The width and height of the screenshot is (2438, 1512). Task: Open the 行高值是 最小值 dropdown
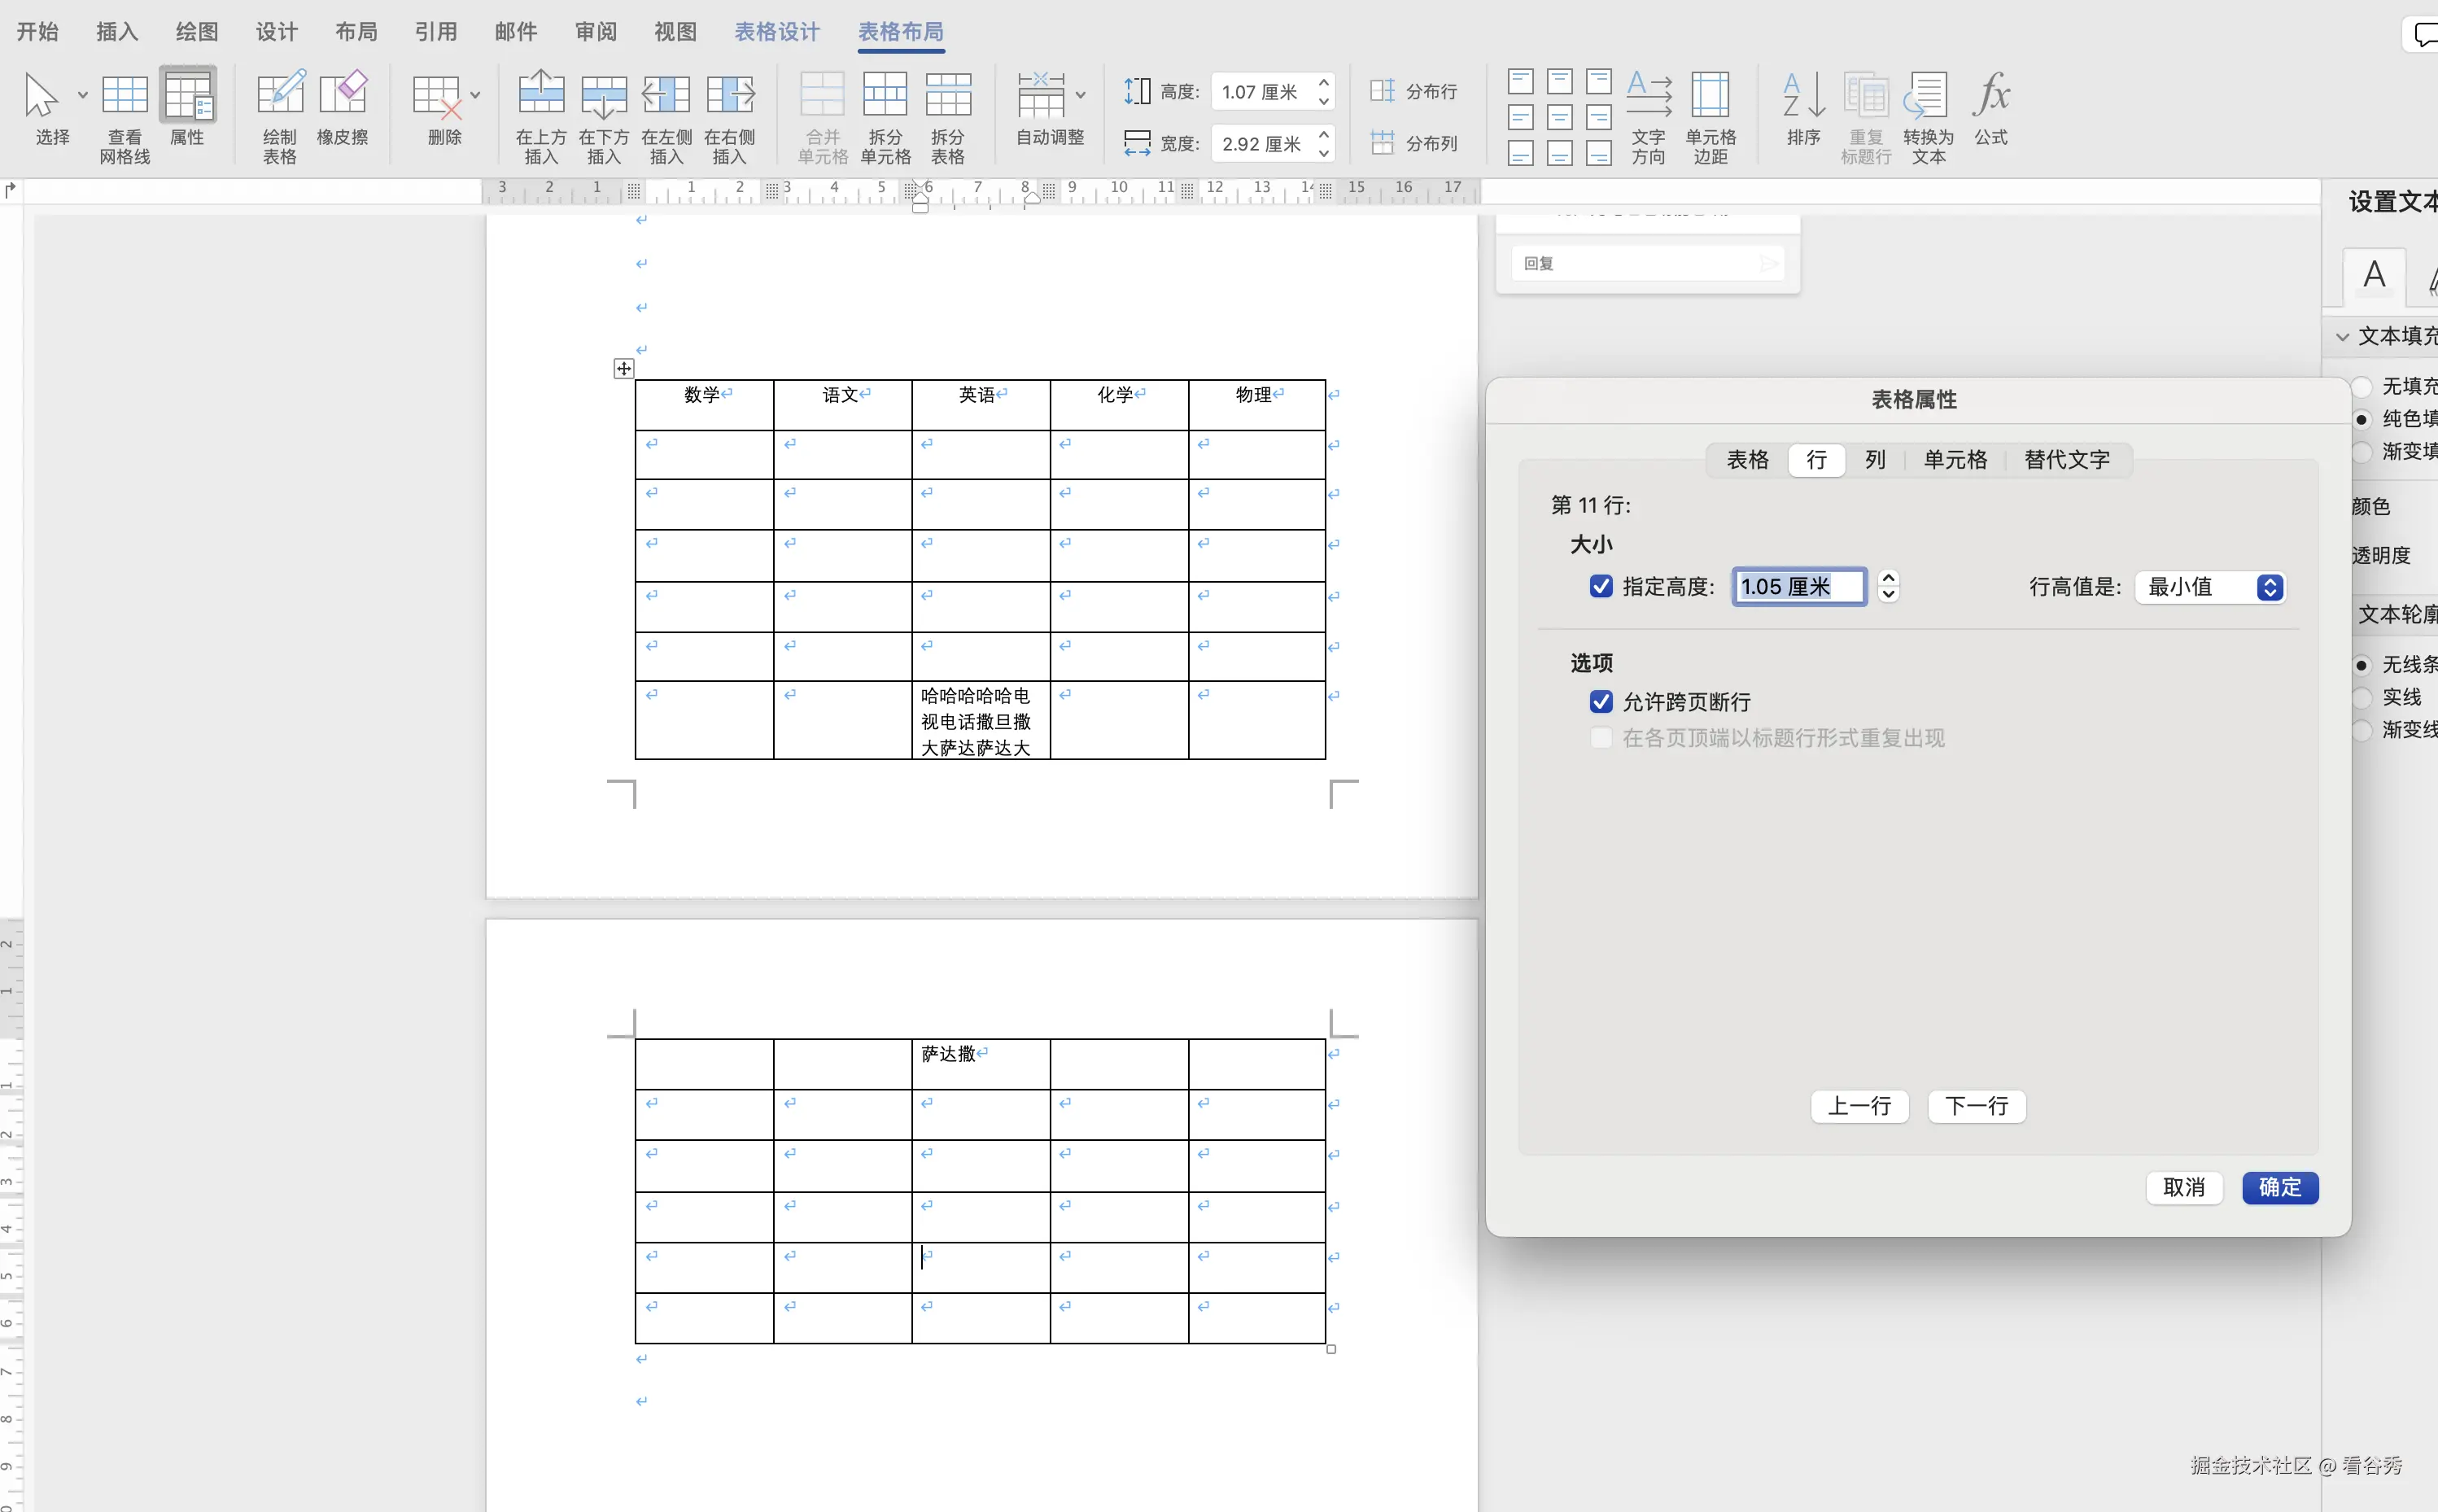coord(2210,587)
